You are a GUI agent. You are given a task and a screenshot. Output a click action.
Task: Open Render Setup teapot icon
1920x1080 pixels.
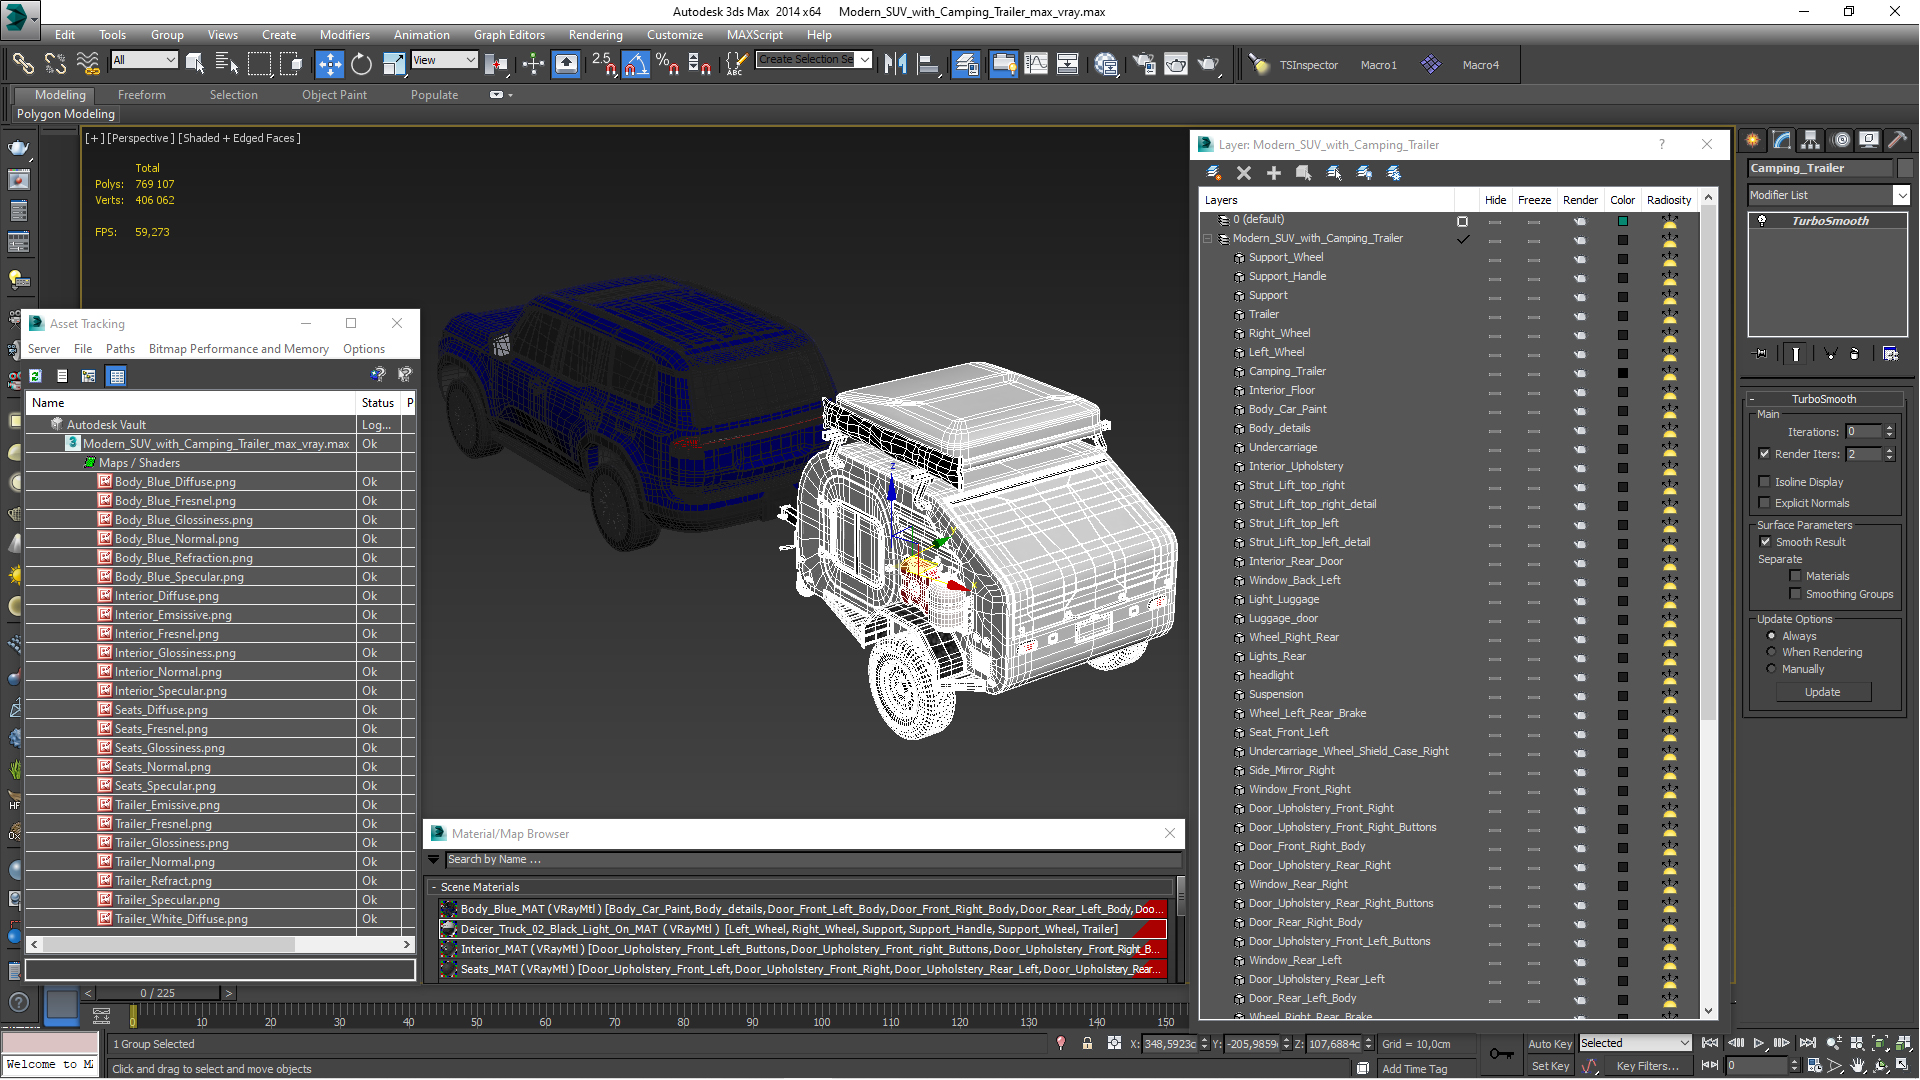coord(1144,64)
